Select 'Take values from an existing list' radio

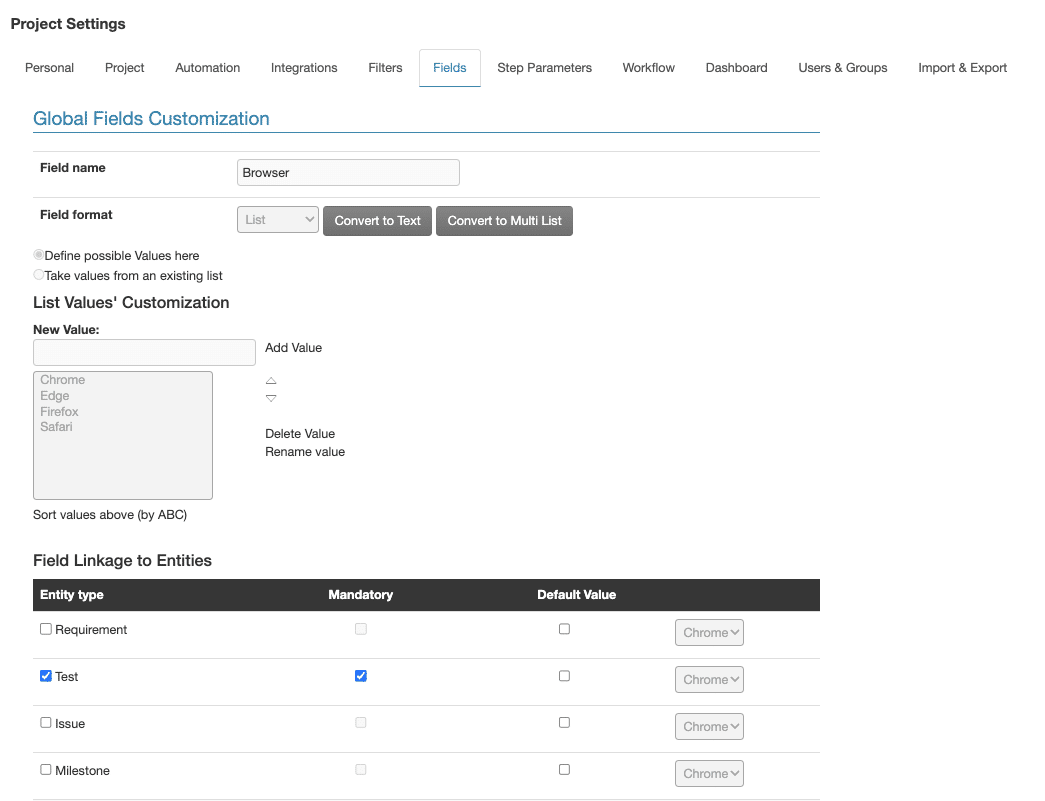click(x=39, y=275)
